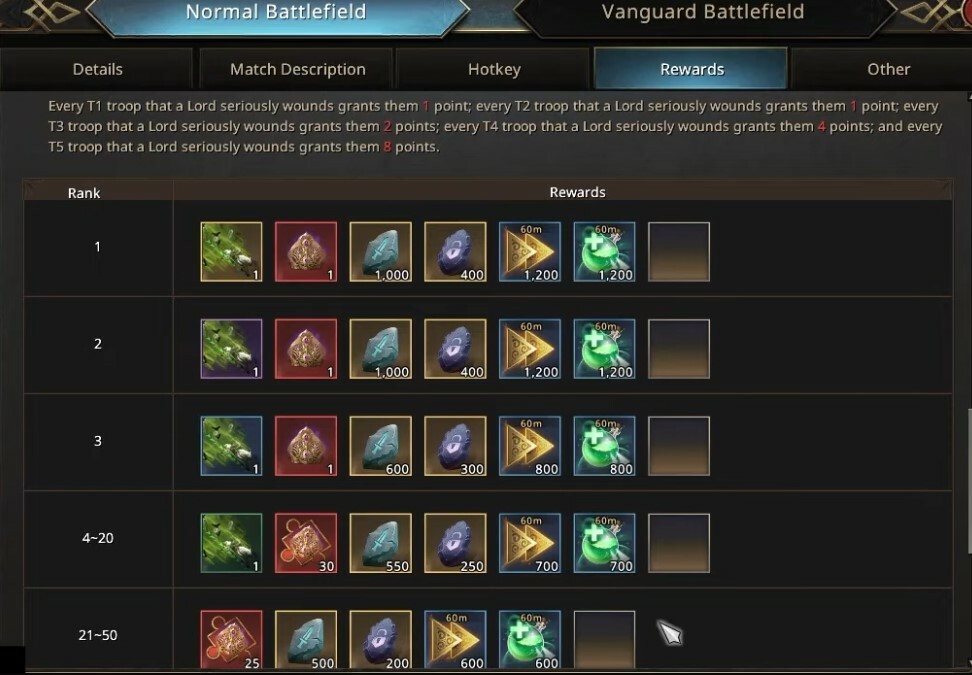Click rank 2 green healing orb icon
The height and width of the screenshot is (675, 972).
[604, 349]
